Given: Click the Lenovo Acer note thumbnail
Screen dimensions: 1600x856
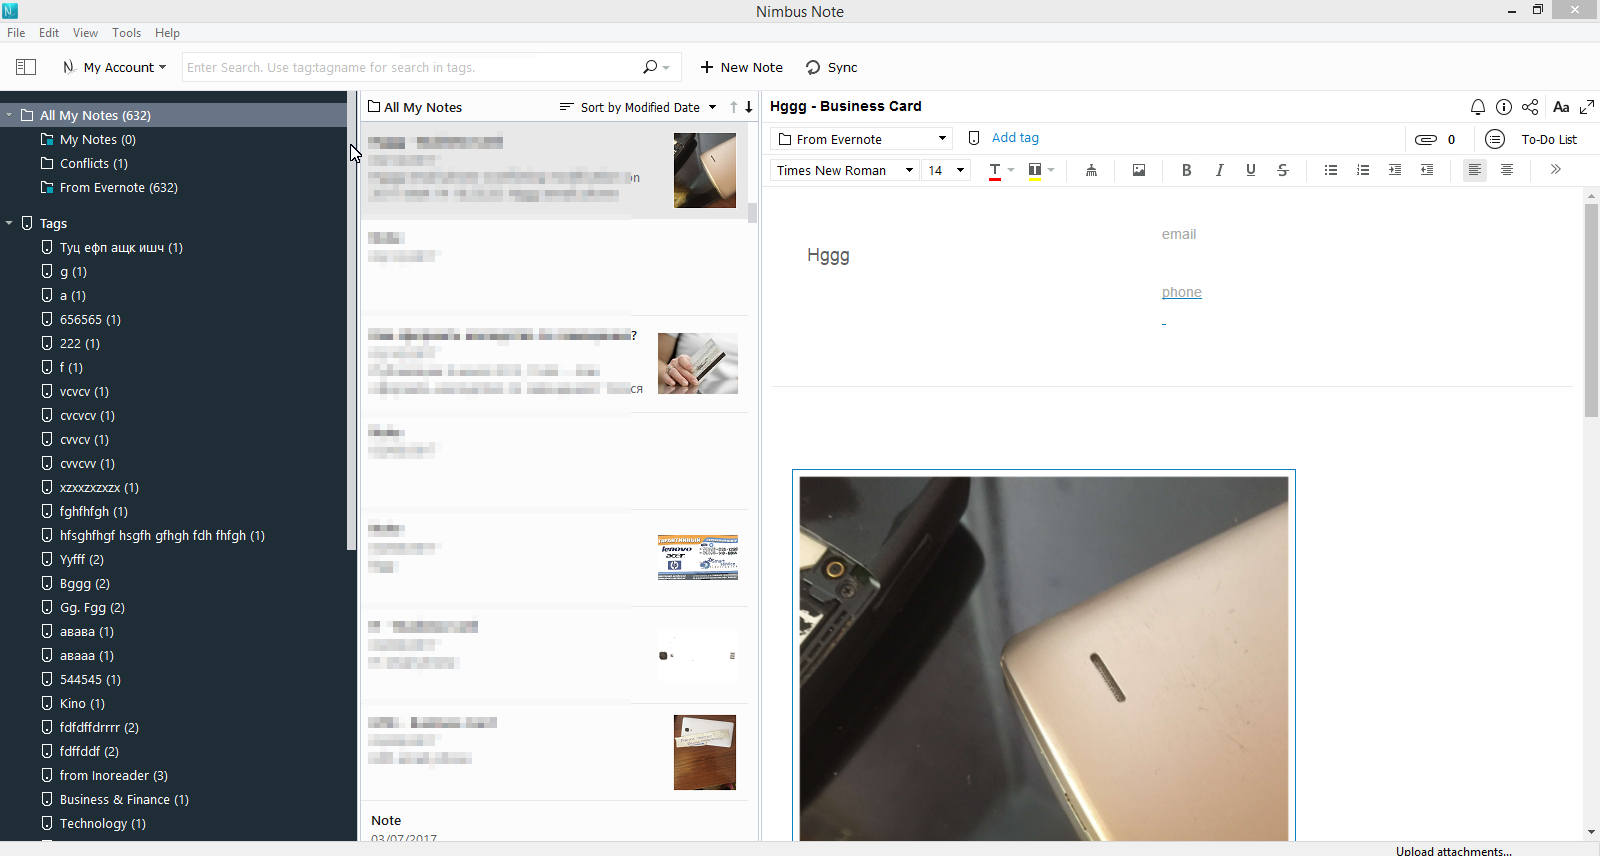Looking at the screenshot, I should 698,557.
